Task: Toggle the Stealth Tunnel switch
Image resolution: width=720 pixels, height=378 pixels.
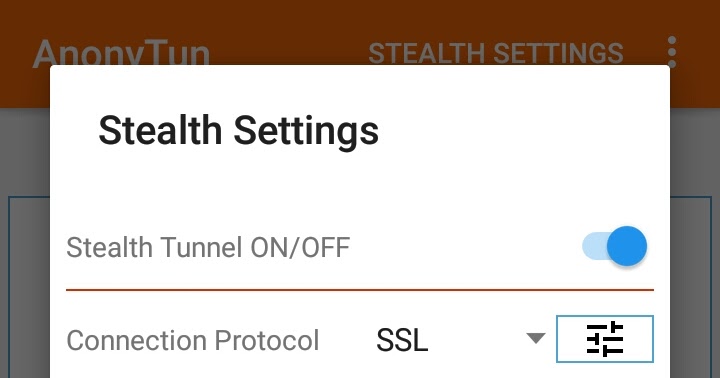Action: [x=614, y=246]
